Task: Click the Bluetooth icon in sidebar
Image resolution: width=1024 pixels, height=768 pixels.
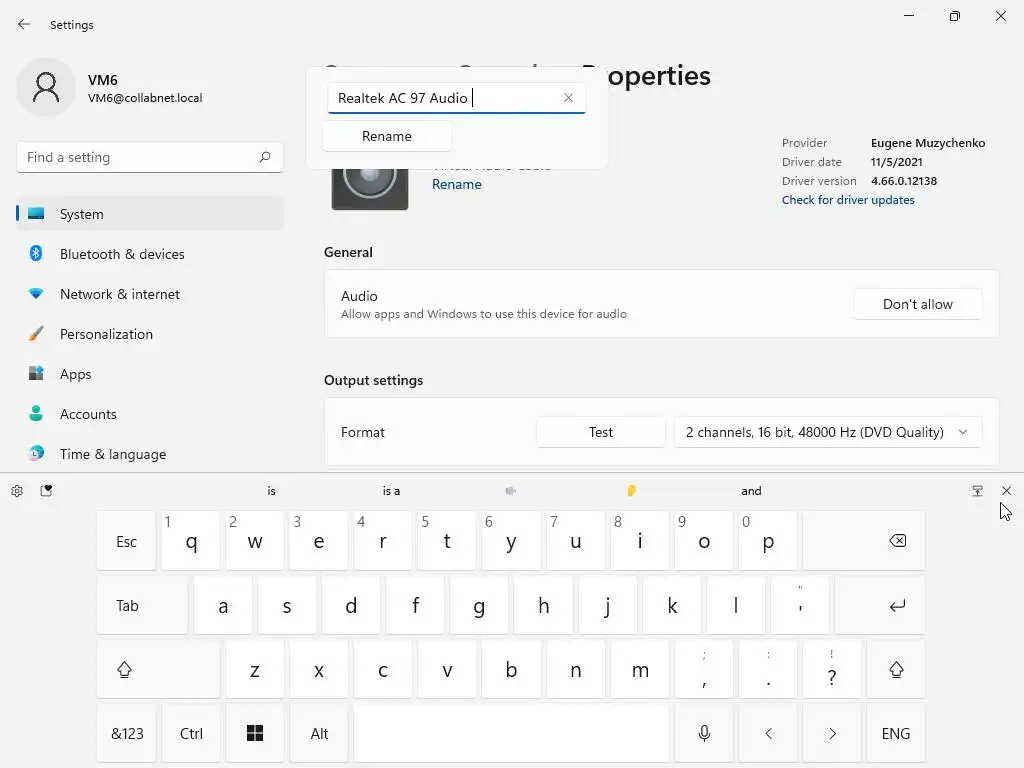Action: click(x=36, y=253)
